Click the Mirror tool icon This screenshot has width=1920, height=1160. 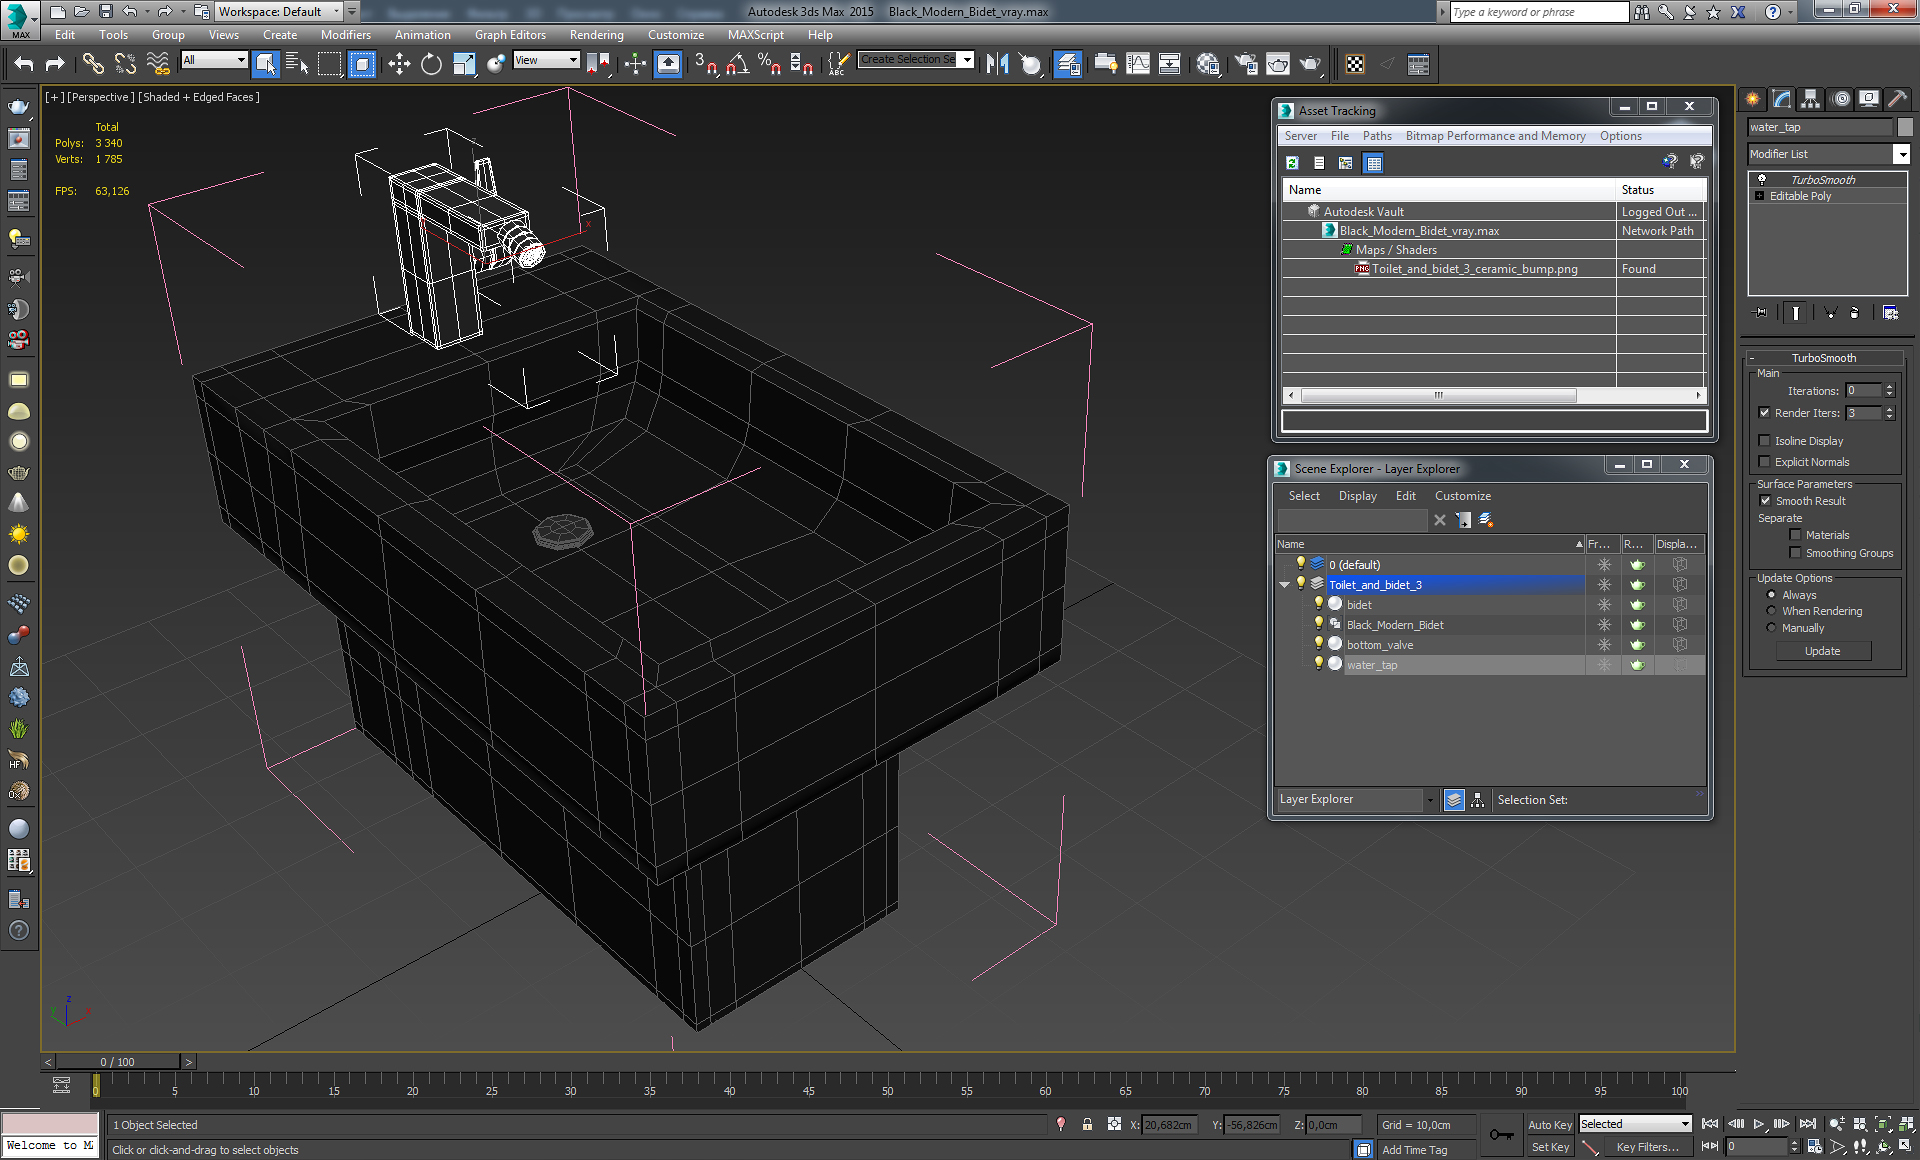[x=997, y=64]
